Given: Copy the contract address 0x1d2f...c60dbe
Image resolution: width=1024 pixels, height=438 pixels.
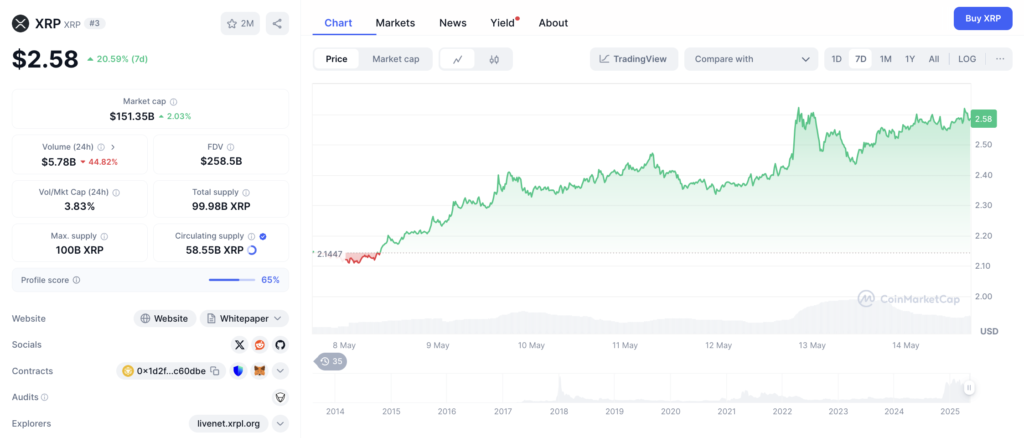Looking at the screenshot, I should click(214, 371).
